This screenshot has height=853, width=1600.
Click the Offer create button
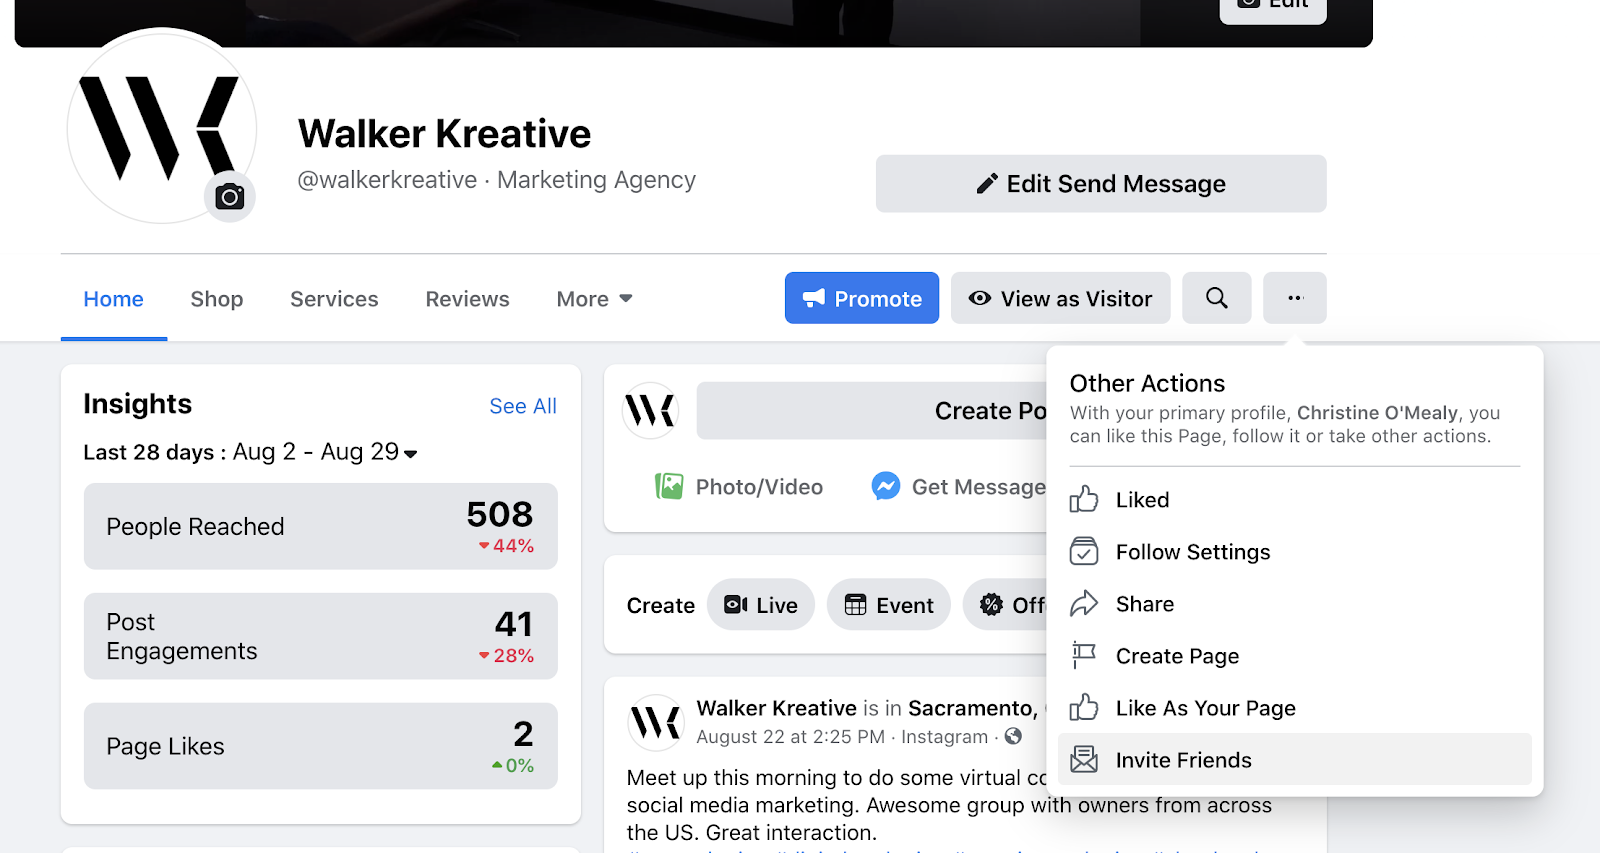(x=1006, y=605)
